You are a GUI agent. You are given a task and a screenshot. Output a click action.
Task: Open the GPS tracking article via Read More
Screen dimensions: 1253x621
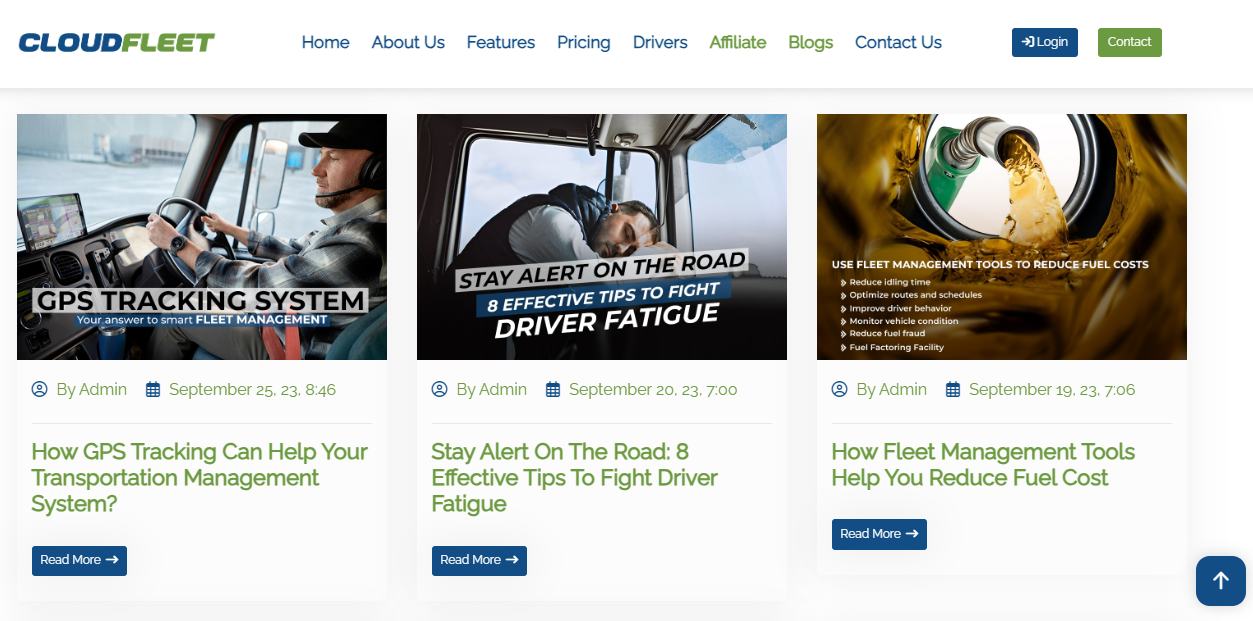click(79, 561)
